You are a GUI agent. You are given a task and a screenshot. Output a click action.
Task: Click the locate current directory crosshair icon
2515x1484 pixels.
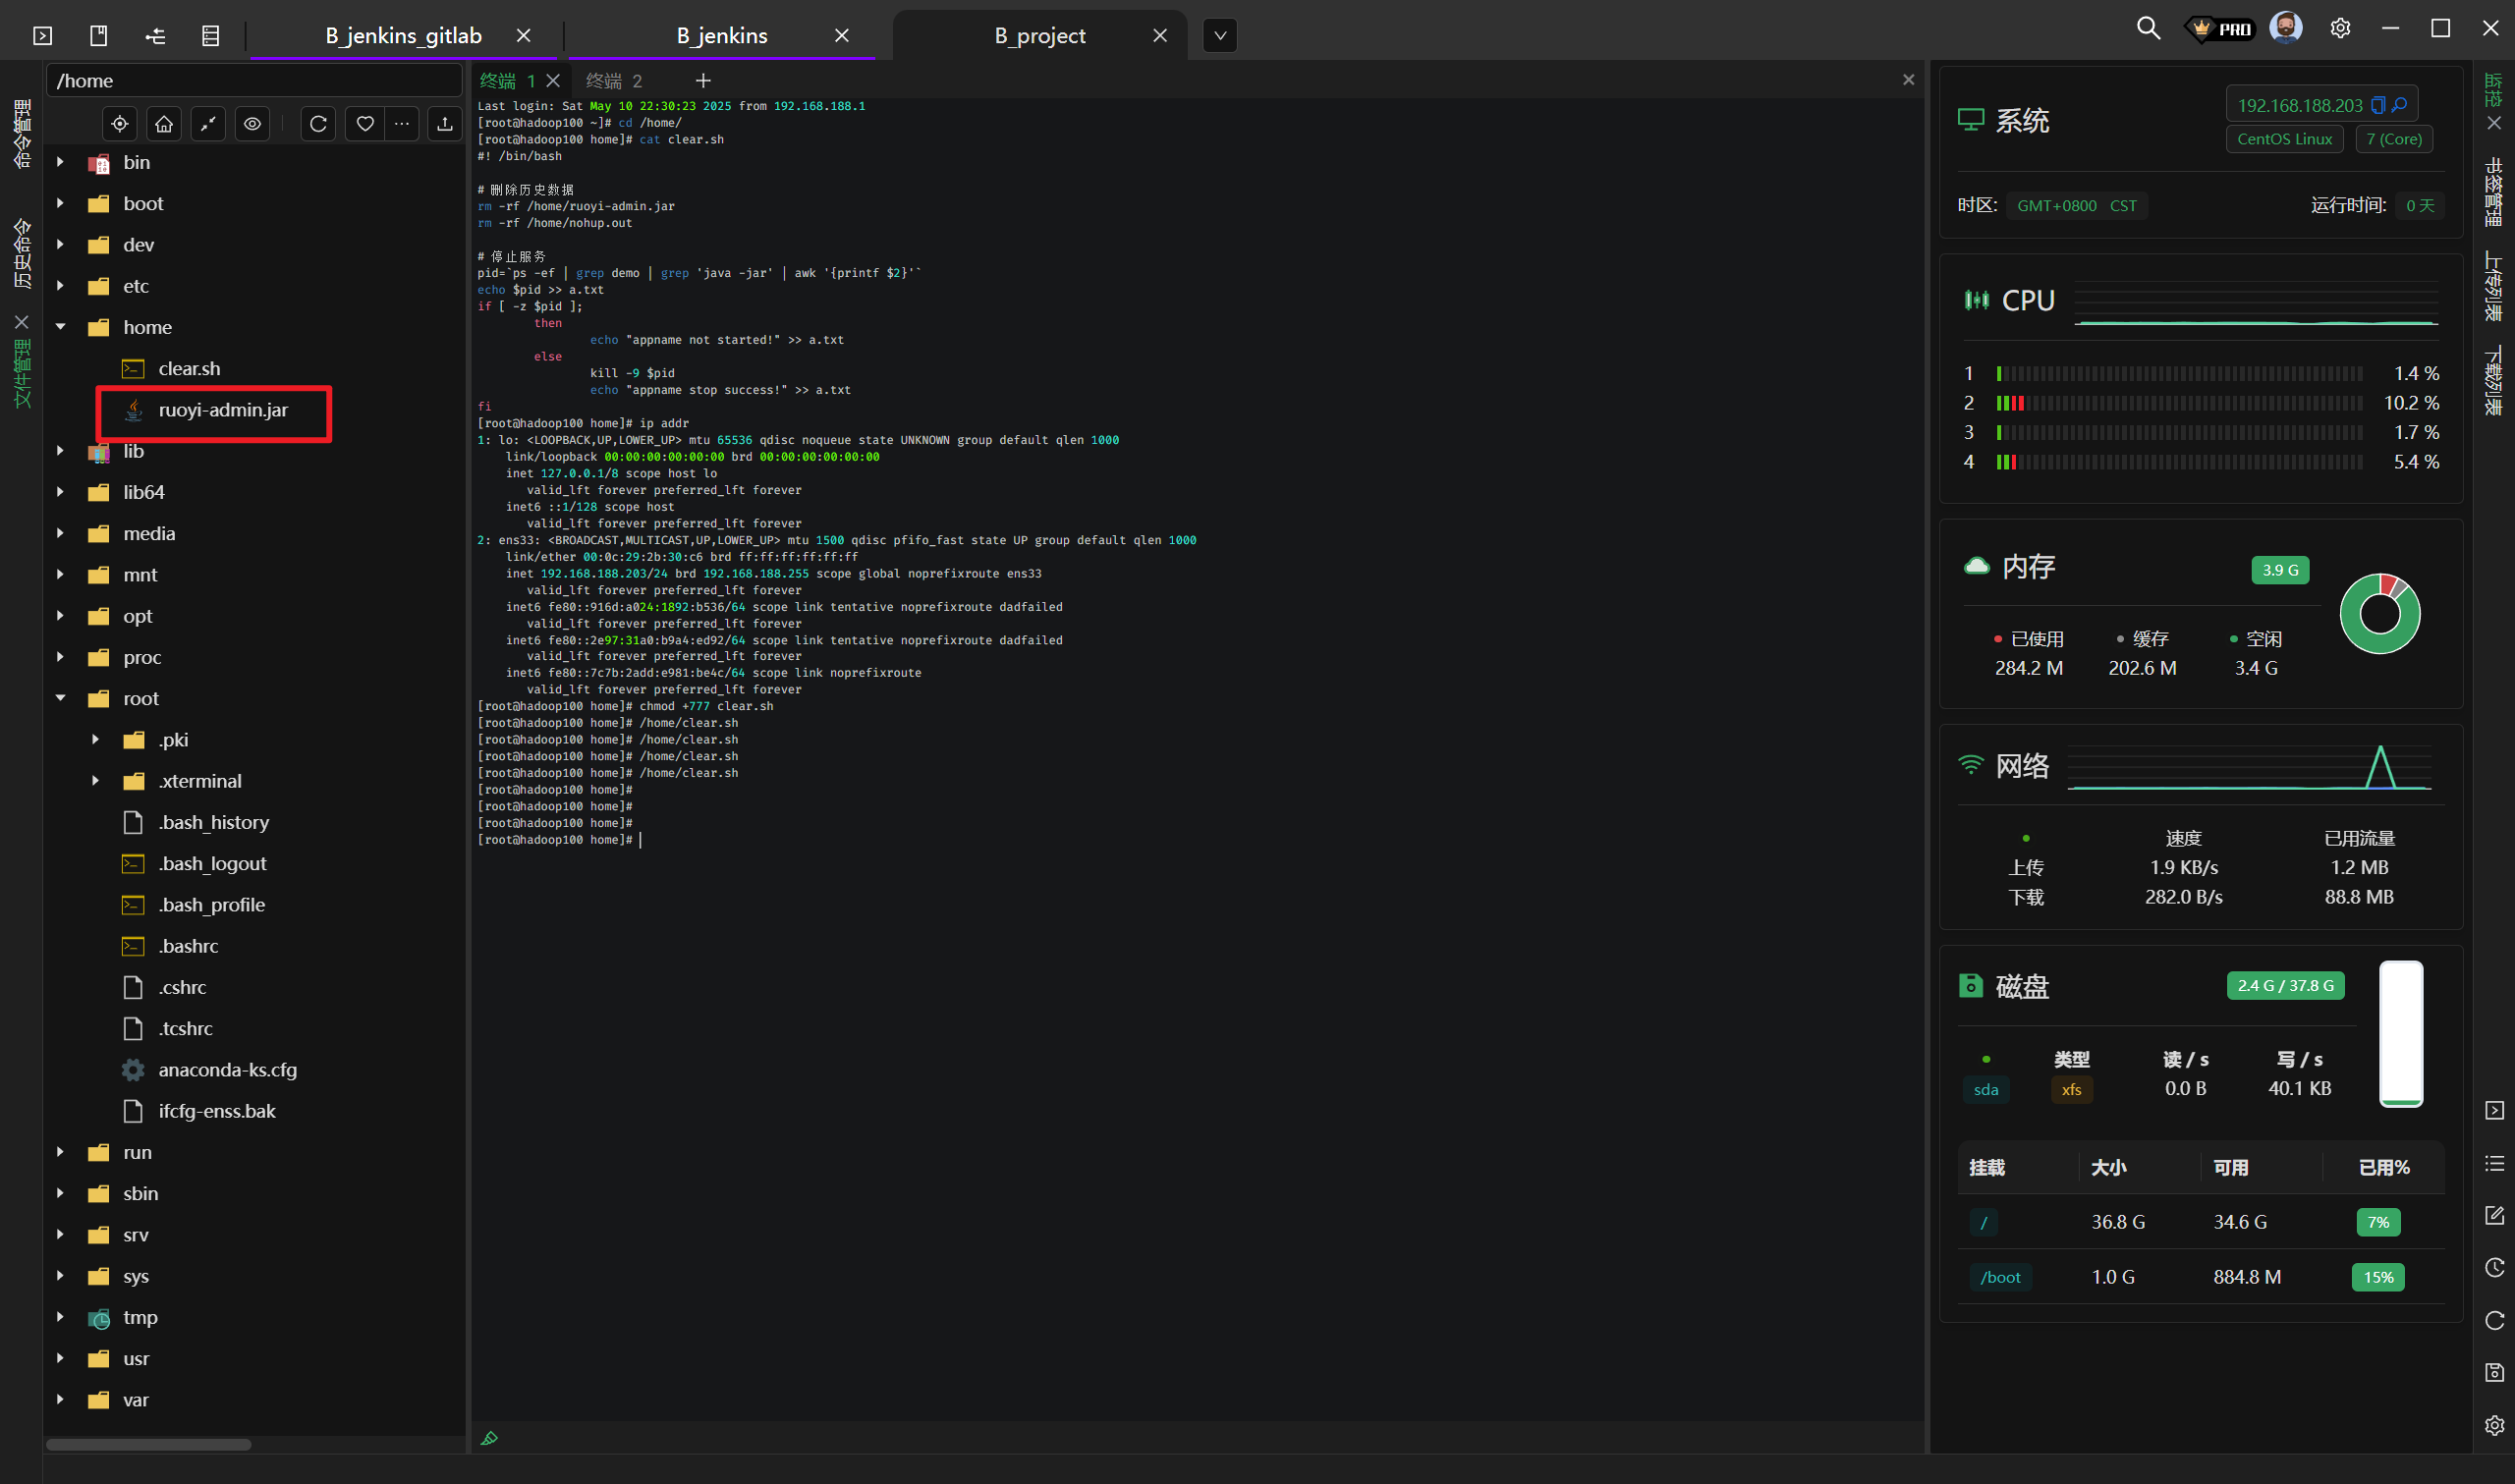120,124
